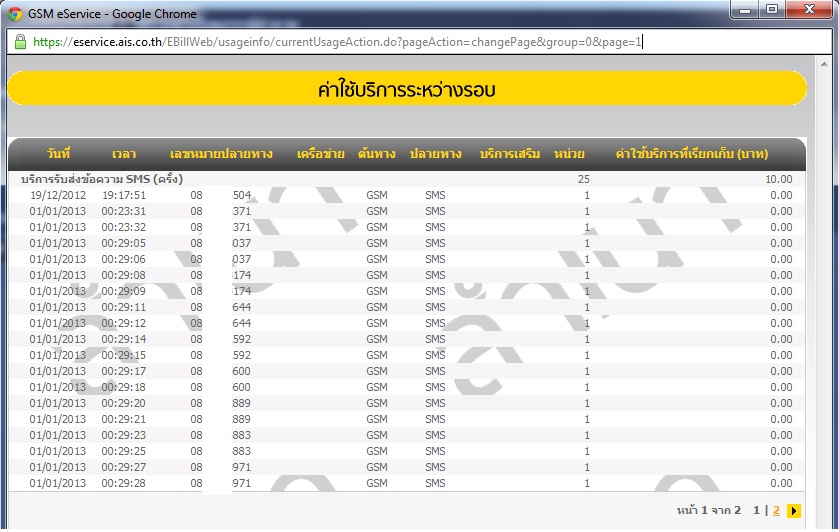Go to next page with yellow arrow button
Image resolution: width=839 pixels, height=532 pixels.
pyautogui.click(x=794, y=511)
